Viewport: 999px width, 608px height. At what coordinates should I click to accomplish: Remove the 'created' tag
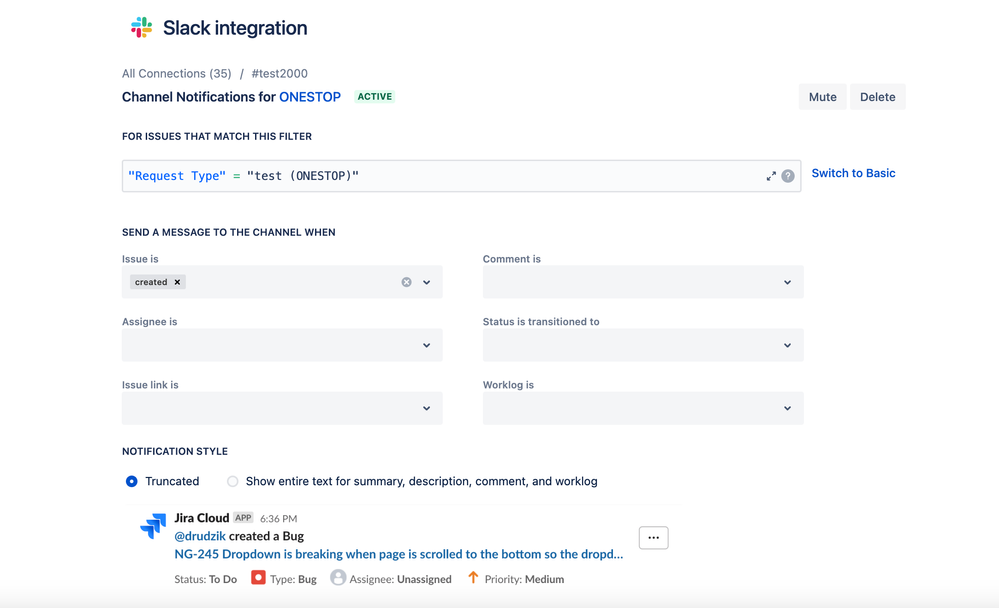point(178,282)
